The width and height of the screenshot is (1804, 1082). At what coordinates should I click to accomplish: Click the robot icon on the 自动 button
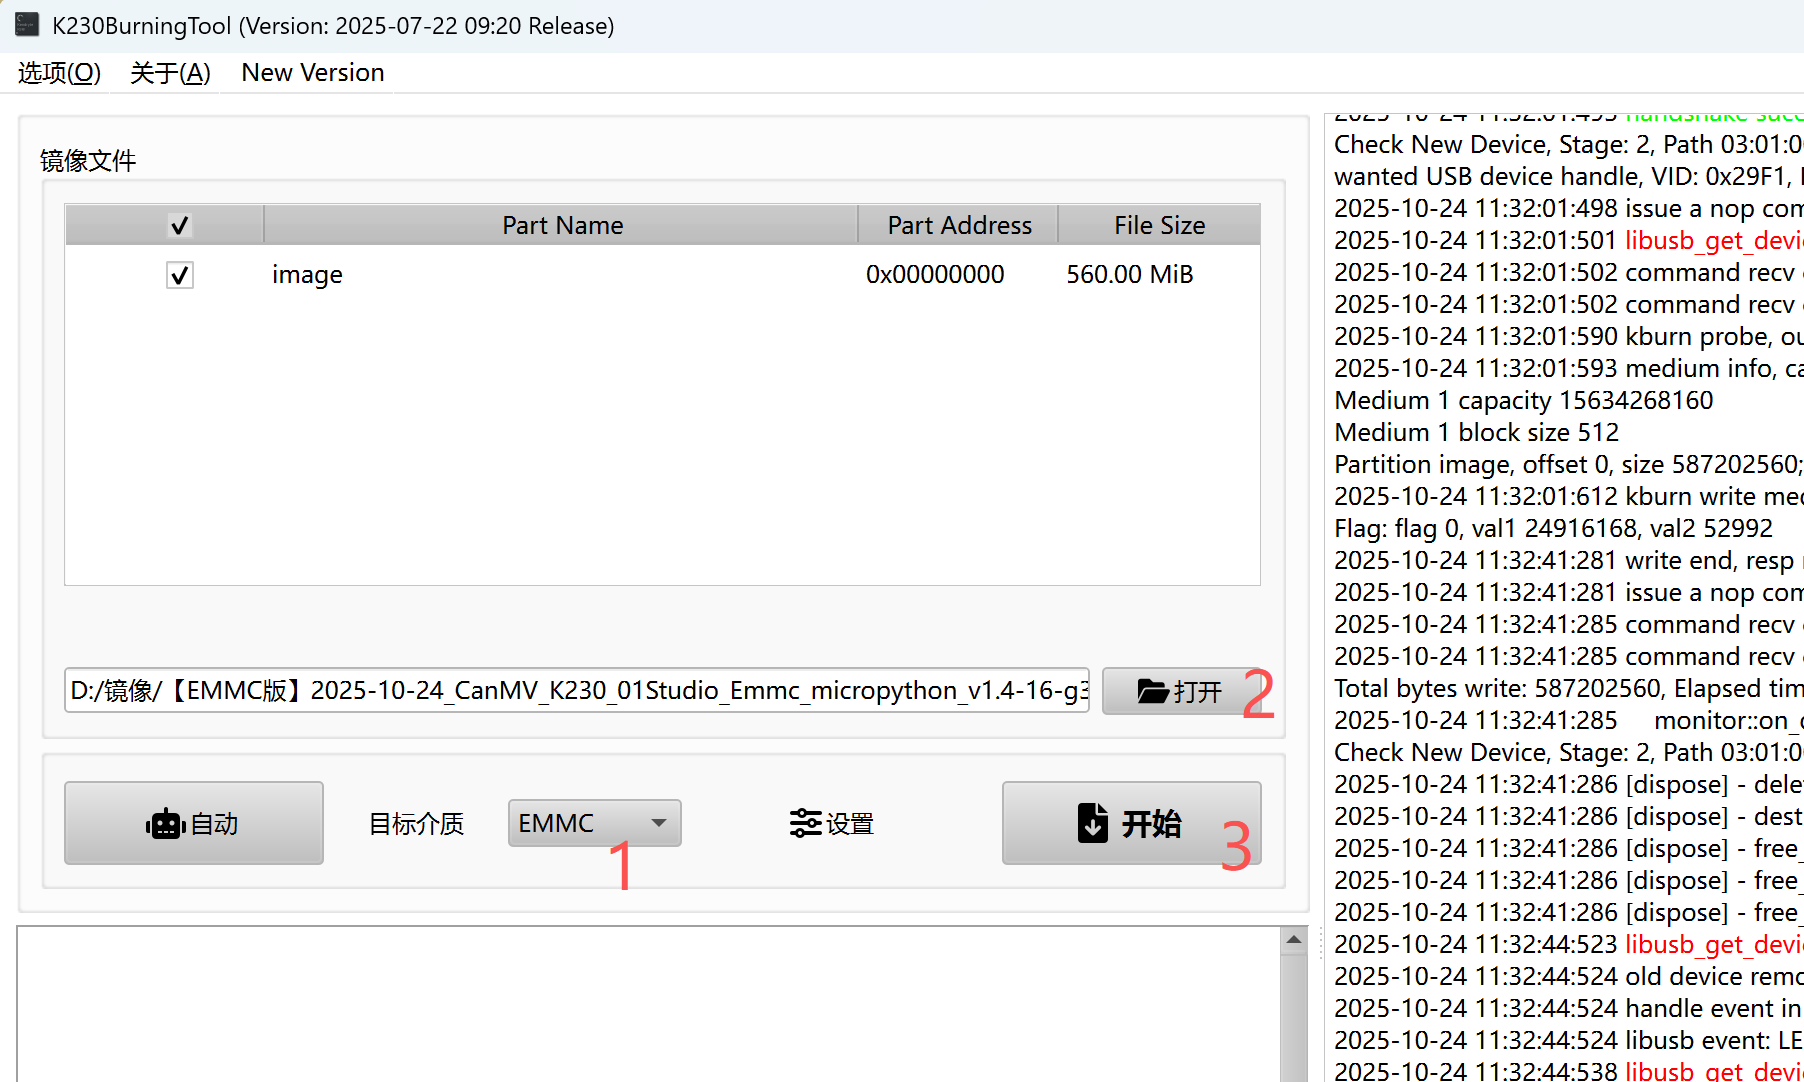(x=165, y=824)
